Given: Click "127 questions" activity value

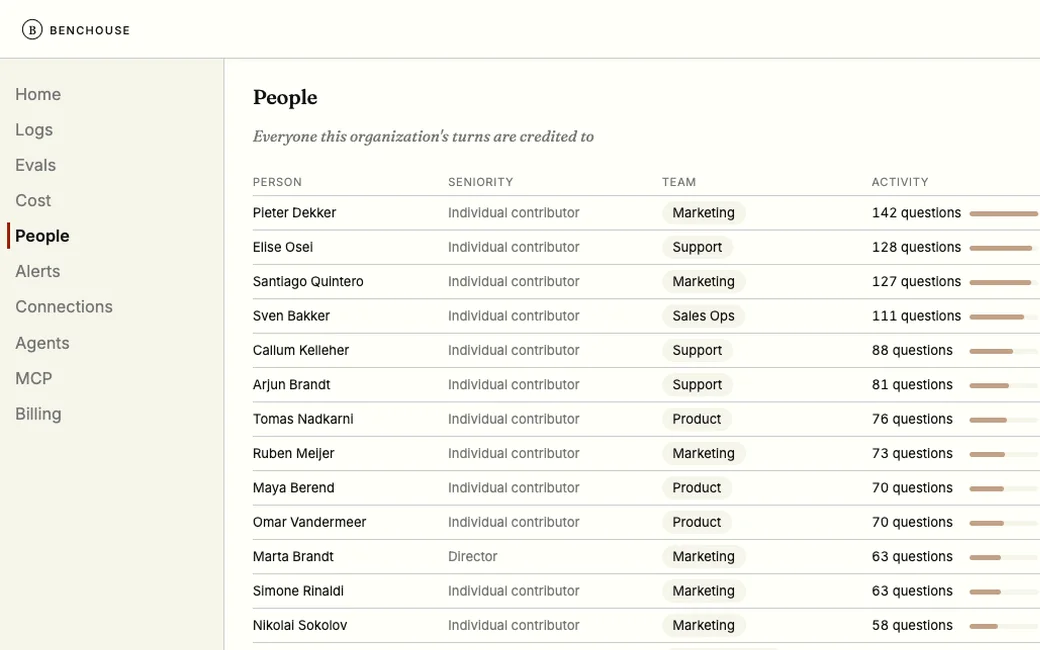Looking at the screenshot, I should tap(916, 282).
